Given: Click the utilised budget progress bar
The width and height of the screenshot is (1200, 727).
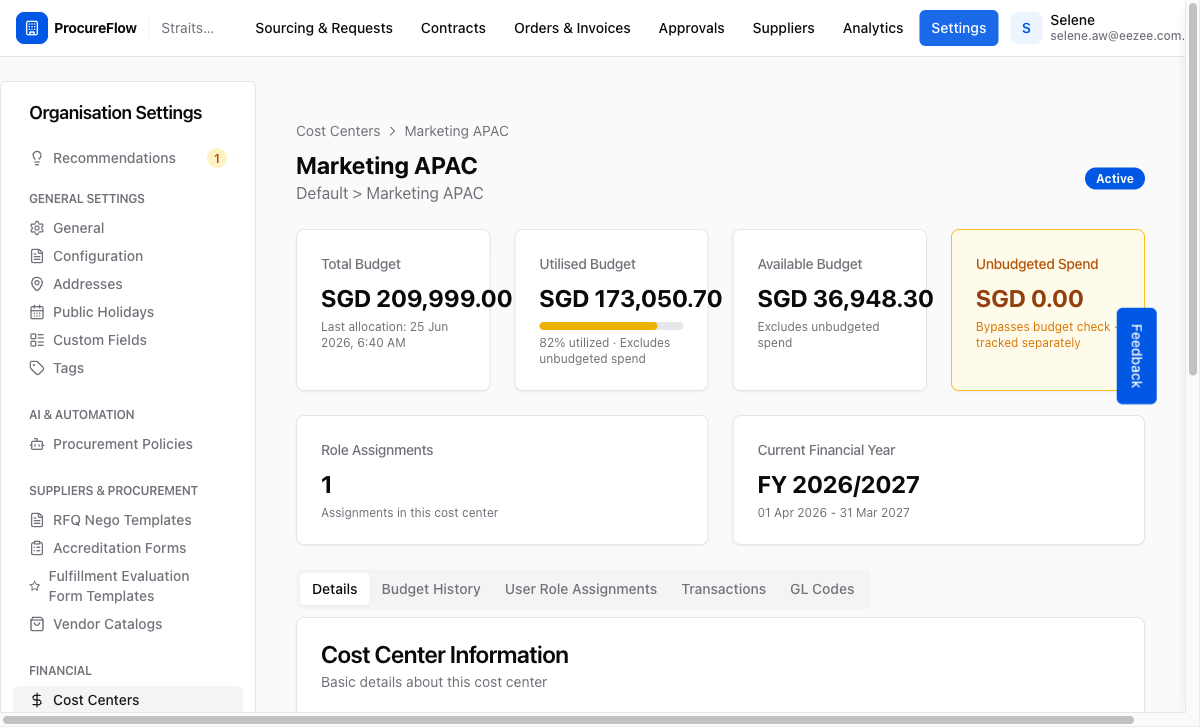Looking at the screenshot, I should pyautogui.click(x=611, y=326).
